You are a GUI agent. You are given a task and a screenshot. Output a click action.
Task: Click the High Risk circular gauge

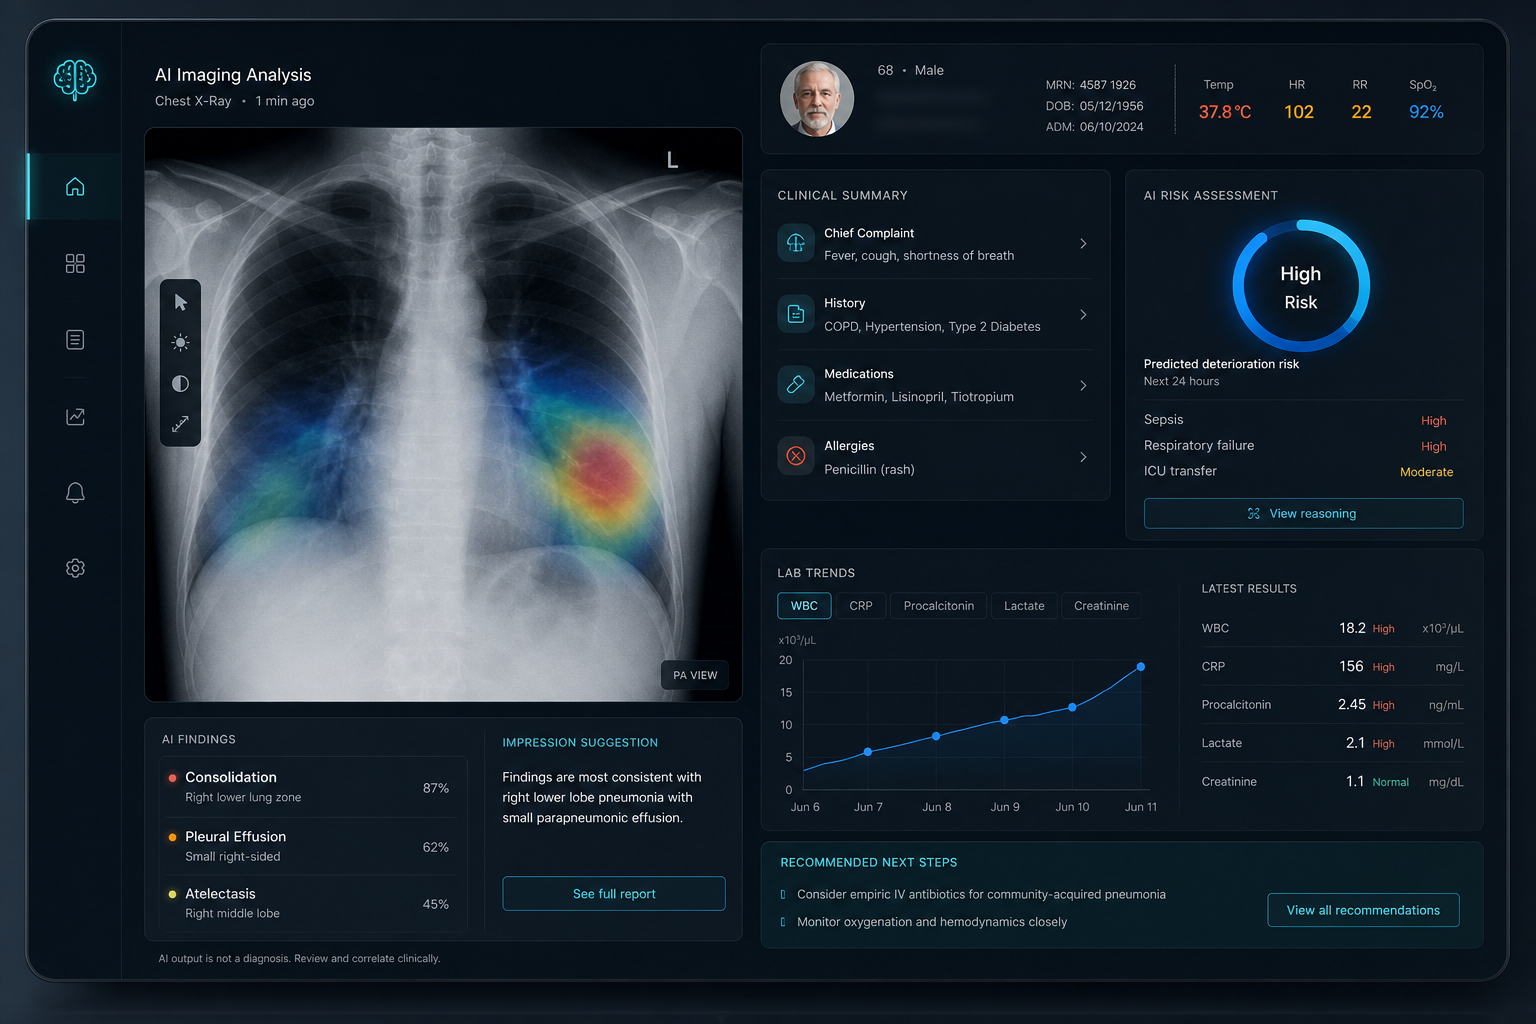(1301, 286)
